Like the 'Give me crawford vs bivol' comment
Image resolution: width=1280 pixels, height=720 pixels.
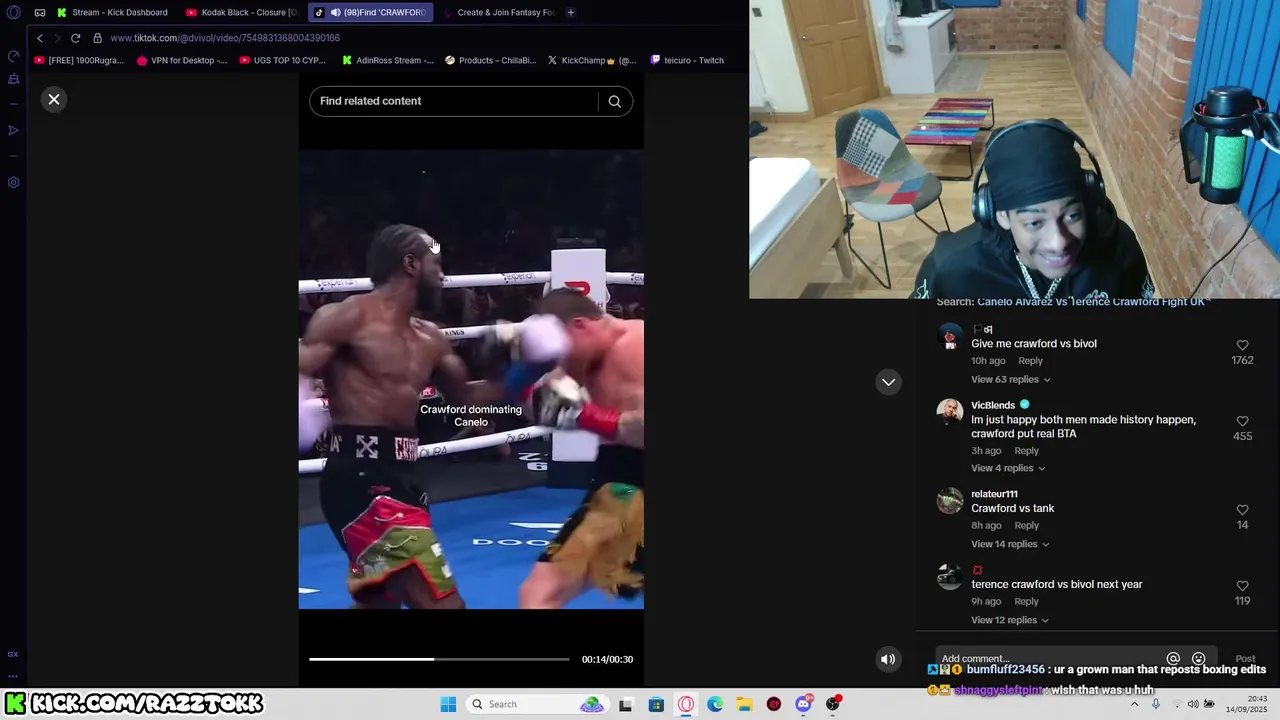point(1242,345)
